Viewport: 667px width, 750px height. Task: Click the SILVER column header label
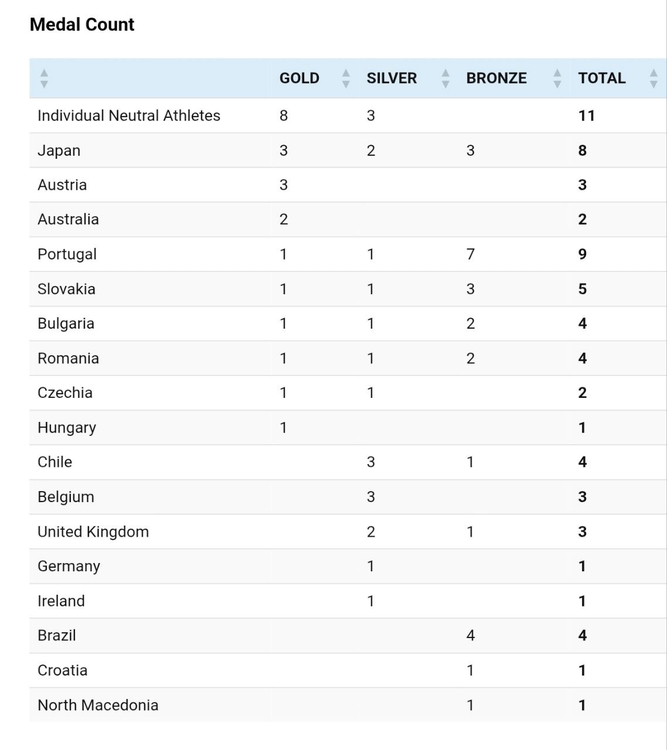tap(392, 78)
